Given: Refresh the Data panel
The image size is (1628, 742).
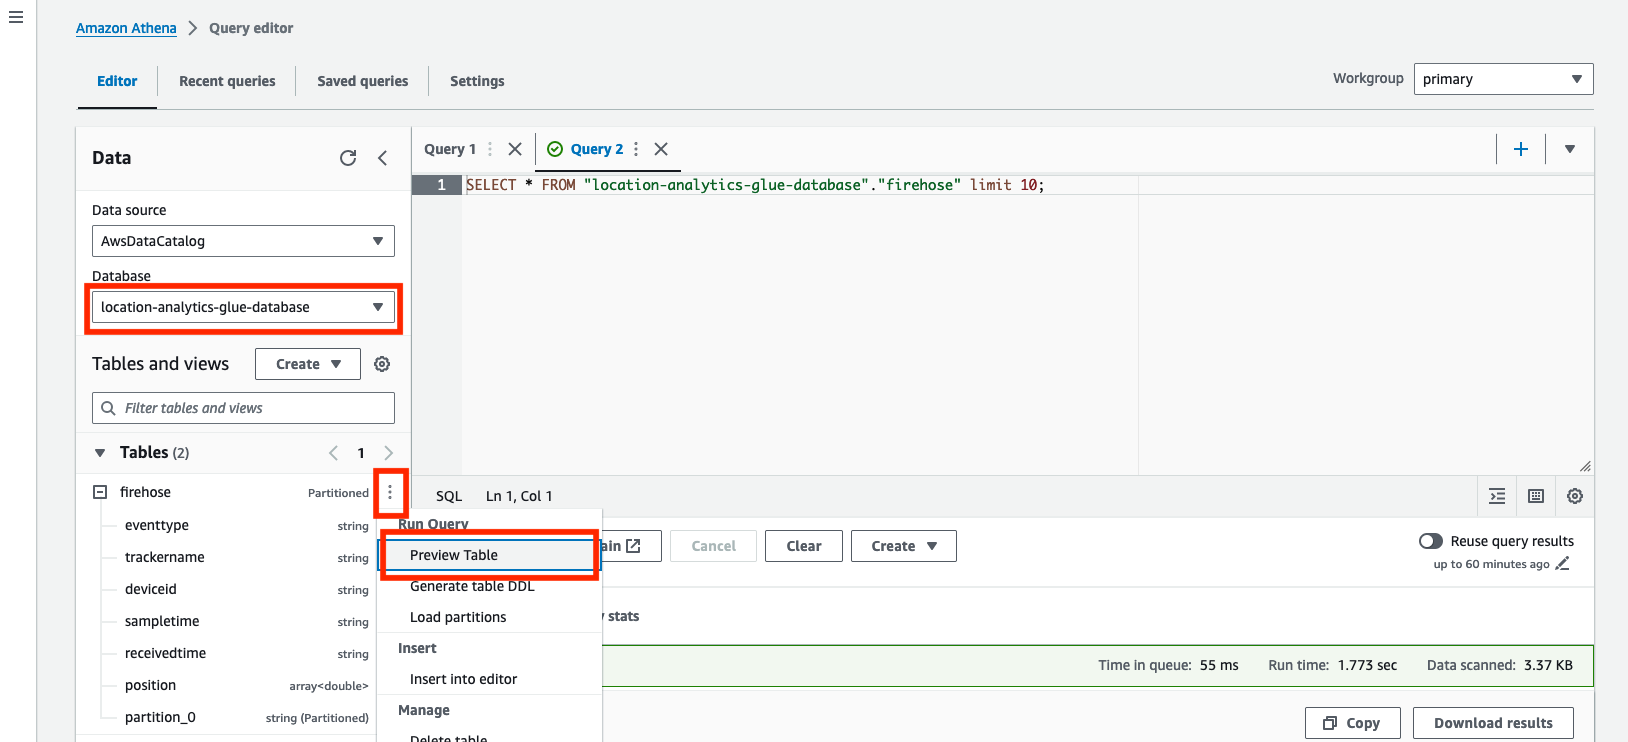Looking at the screenshot, I should tap(348, 158).
